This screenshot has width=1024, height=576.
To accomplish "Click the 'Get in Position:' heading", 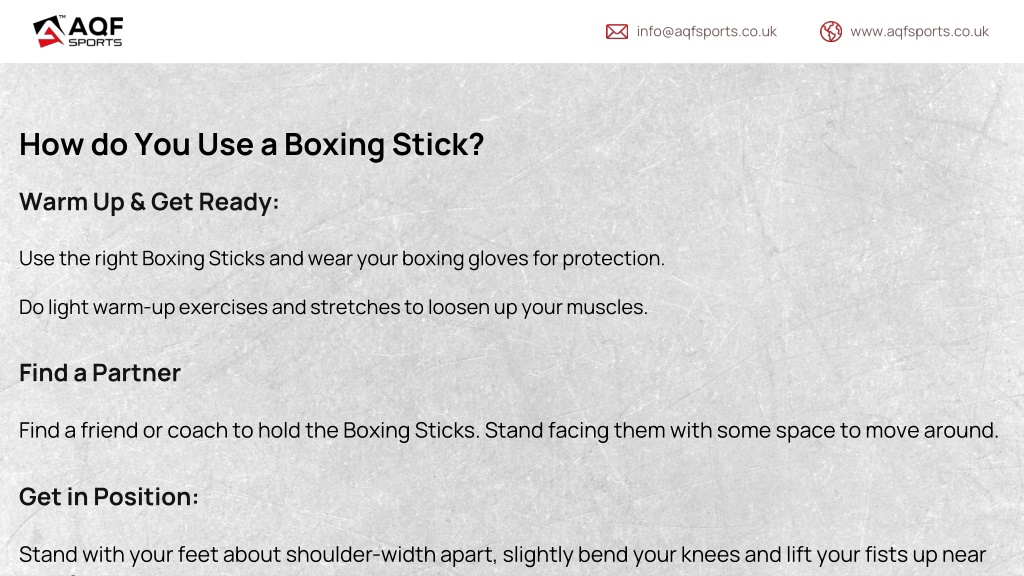I will pyautogui.click(x=108, y=497).
